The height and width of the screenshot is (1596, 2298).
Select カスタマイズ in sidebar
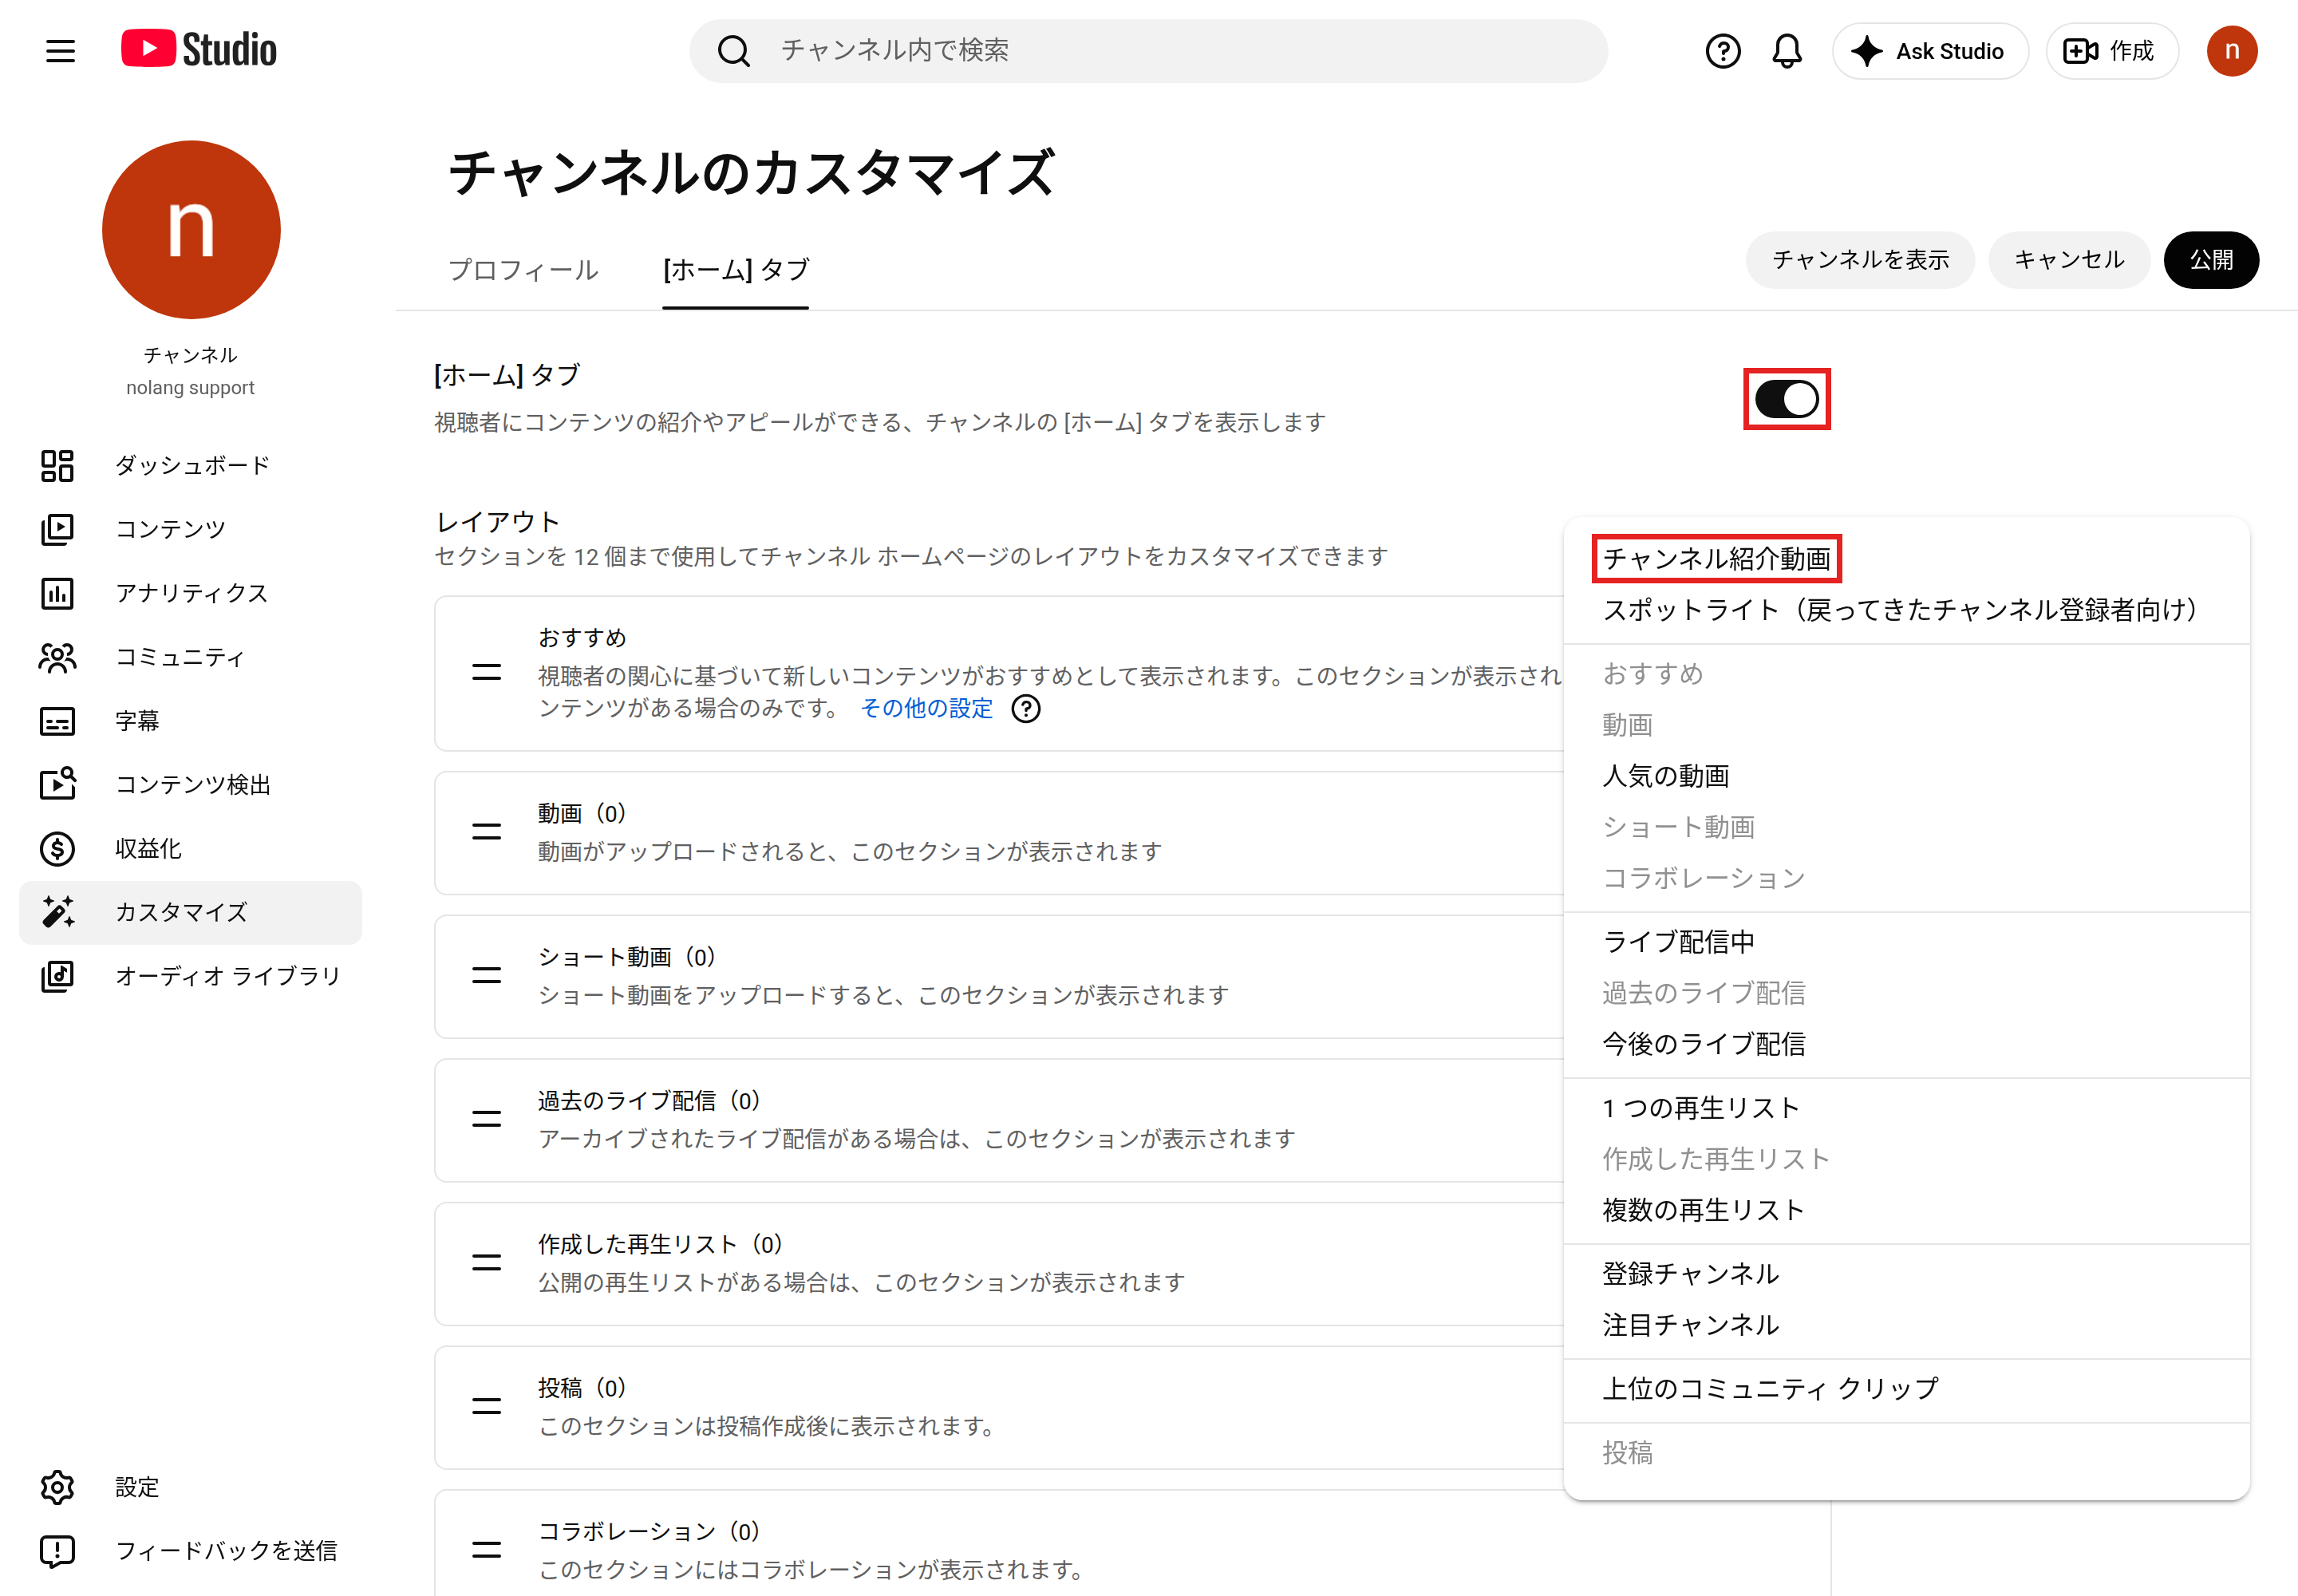click(190, 912)
